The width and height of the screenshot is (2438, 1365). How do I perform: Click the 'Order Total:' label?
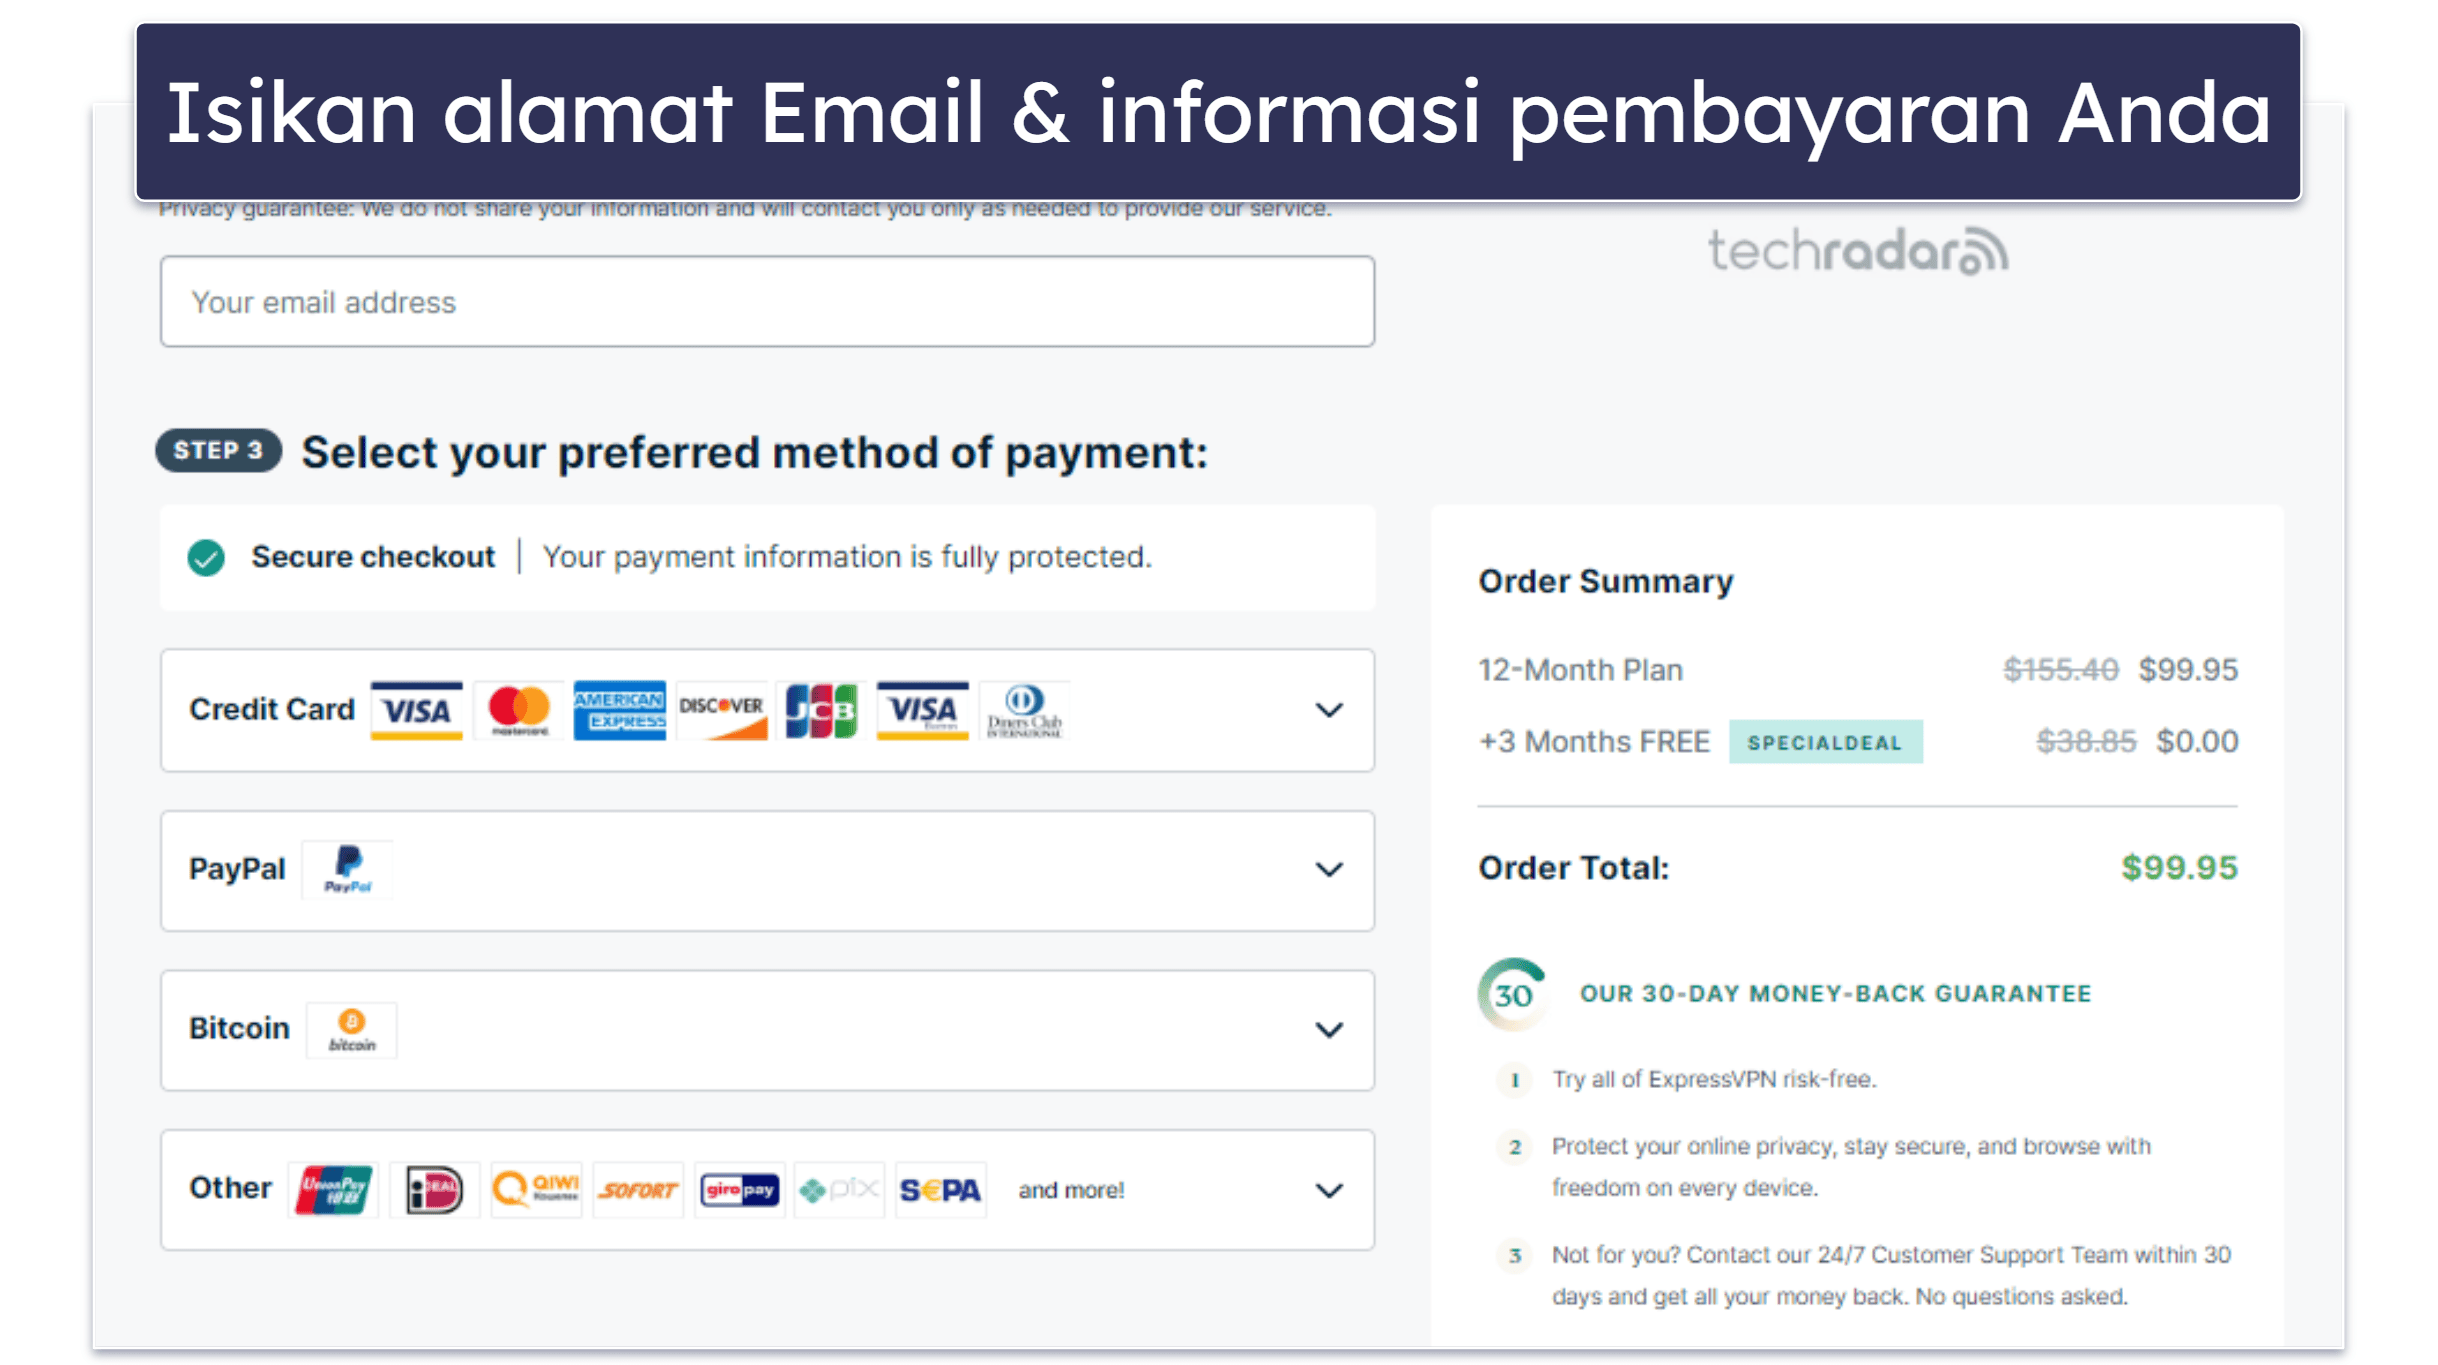point(1574,868)
